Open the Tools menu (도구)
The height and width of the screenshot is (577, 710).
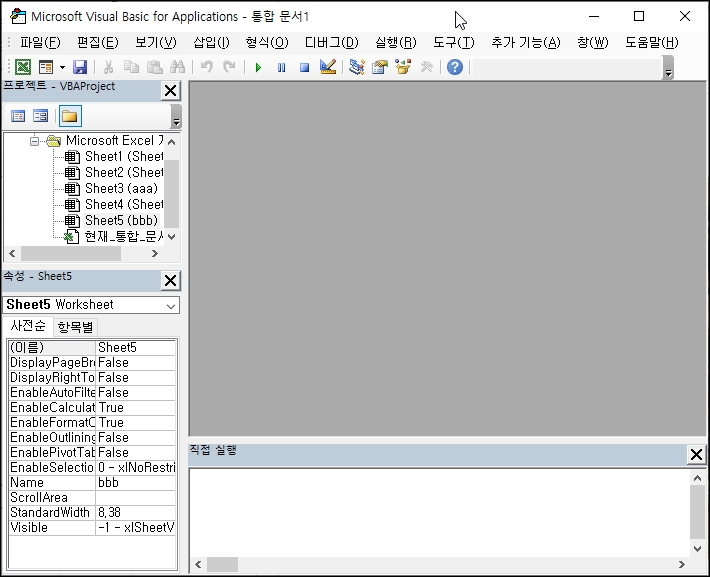(453, 43)
